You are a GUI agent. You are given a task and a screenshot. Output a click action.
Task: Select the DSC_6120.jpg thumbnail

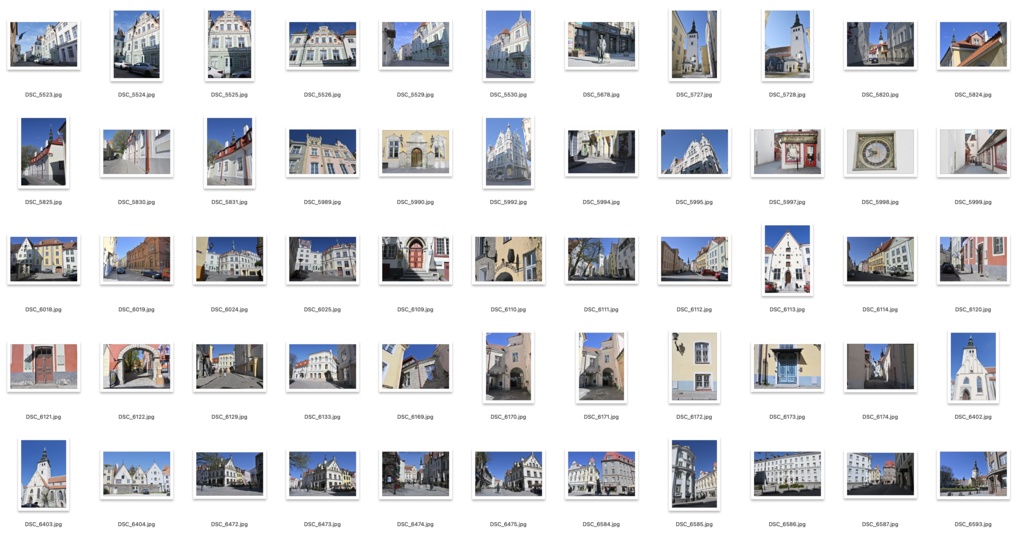[x=973, y=259]
